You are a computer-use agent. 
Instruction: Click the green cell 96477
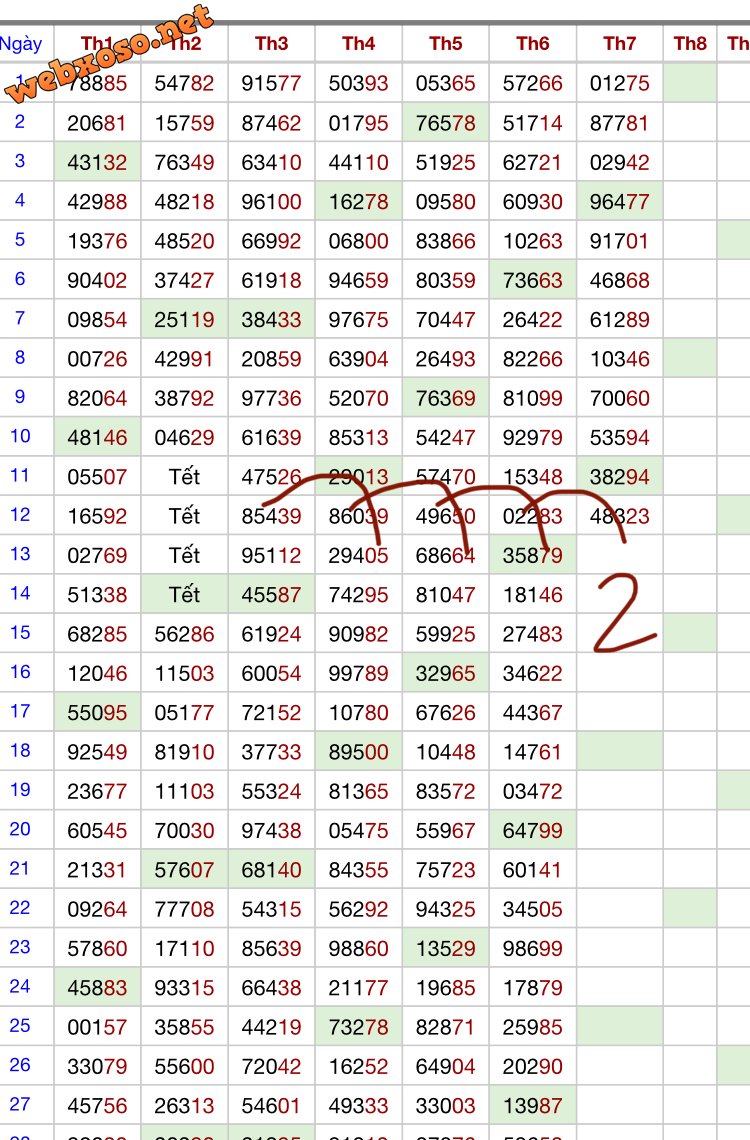[x=619, y=202]
